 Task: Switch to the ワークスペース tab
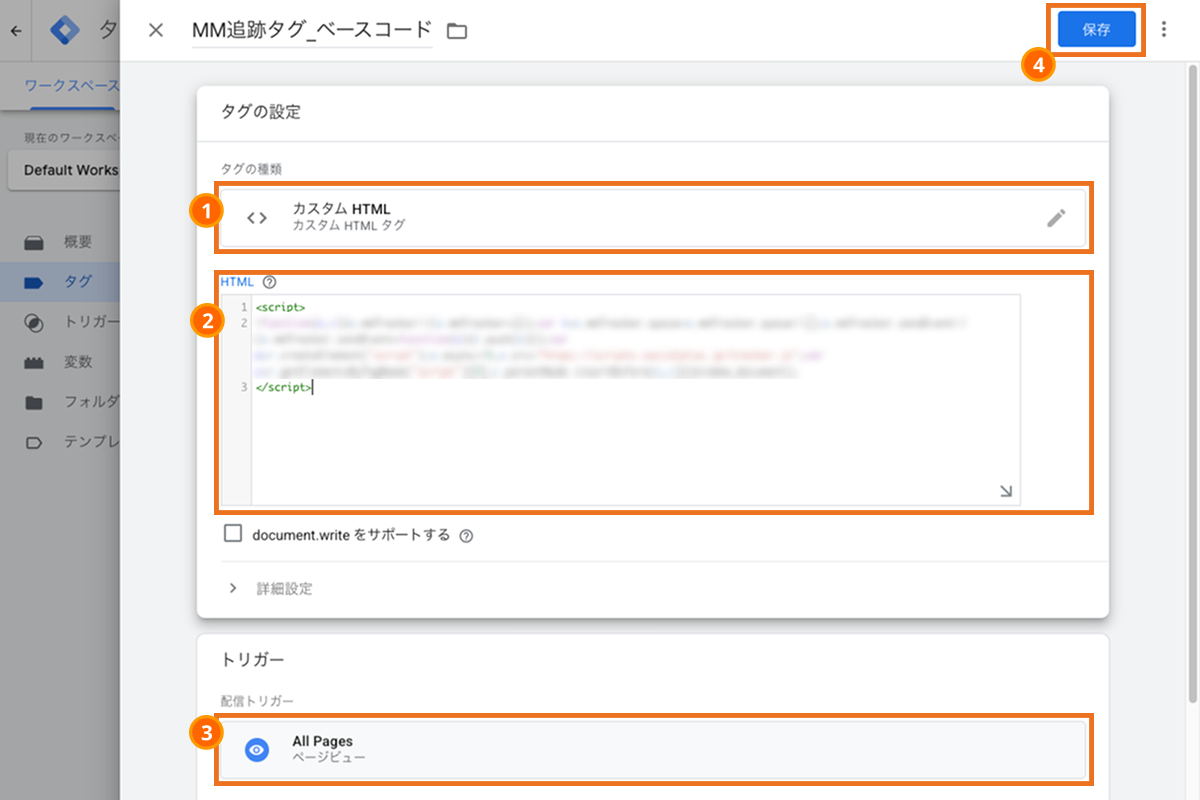pyautogui.click(x=72, y=87)
